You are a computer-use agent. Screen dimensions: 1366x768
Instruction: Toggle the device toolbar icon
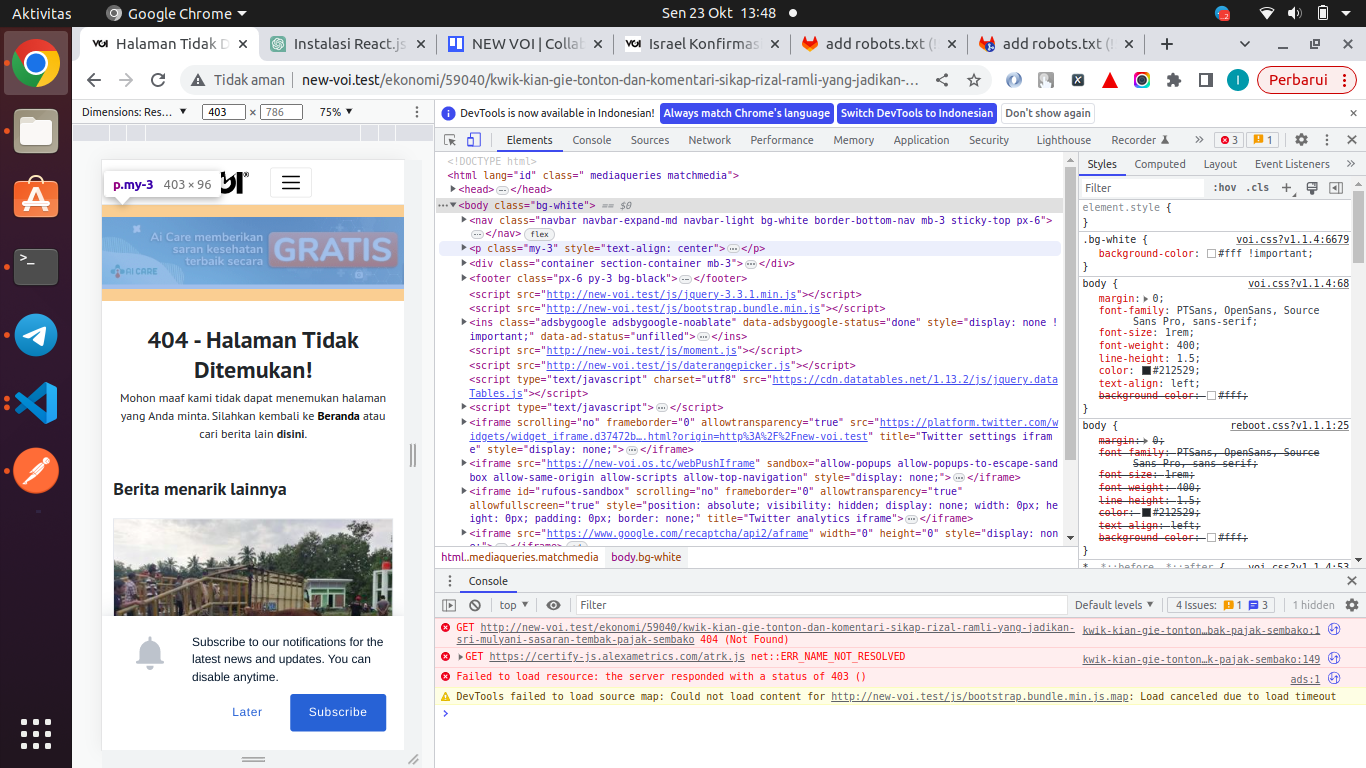click(474, 140)
